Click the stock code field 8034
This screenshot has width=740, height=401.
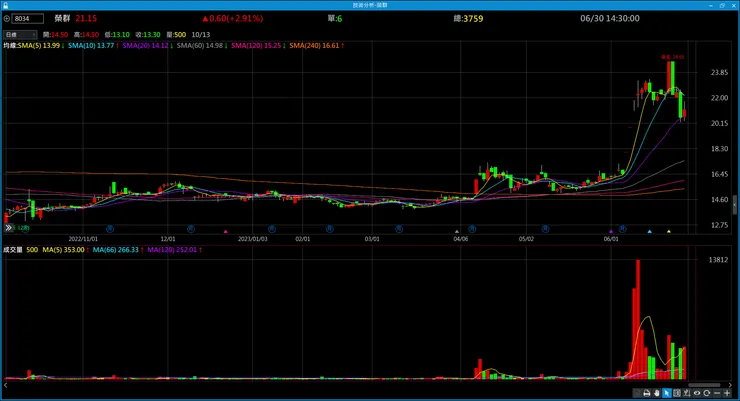[28, 19]
